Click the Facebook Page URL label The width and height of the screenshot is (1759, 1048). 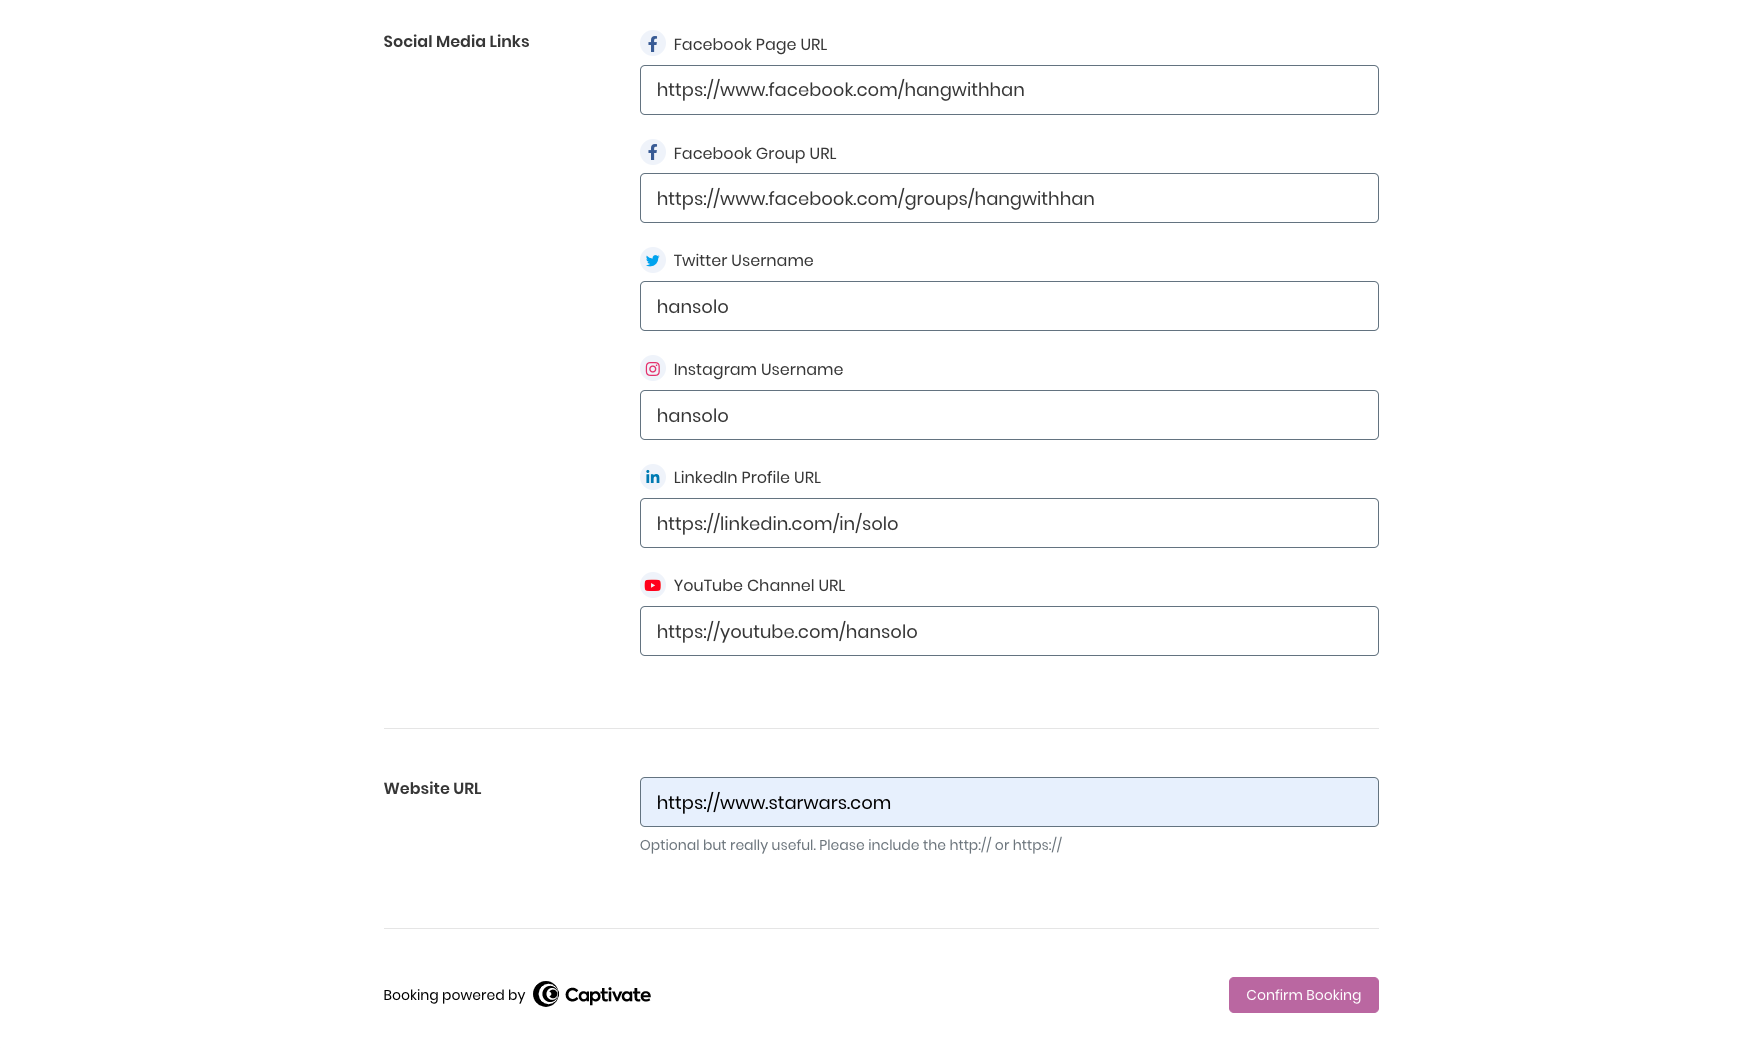click(750, 45)
